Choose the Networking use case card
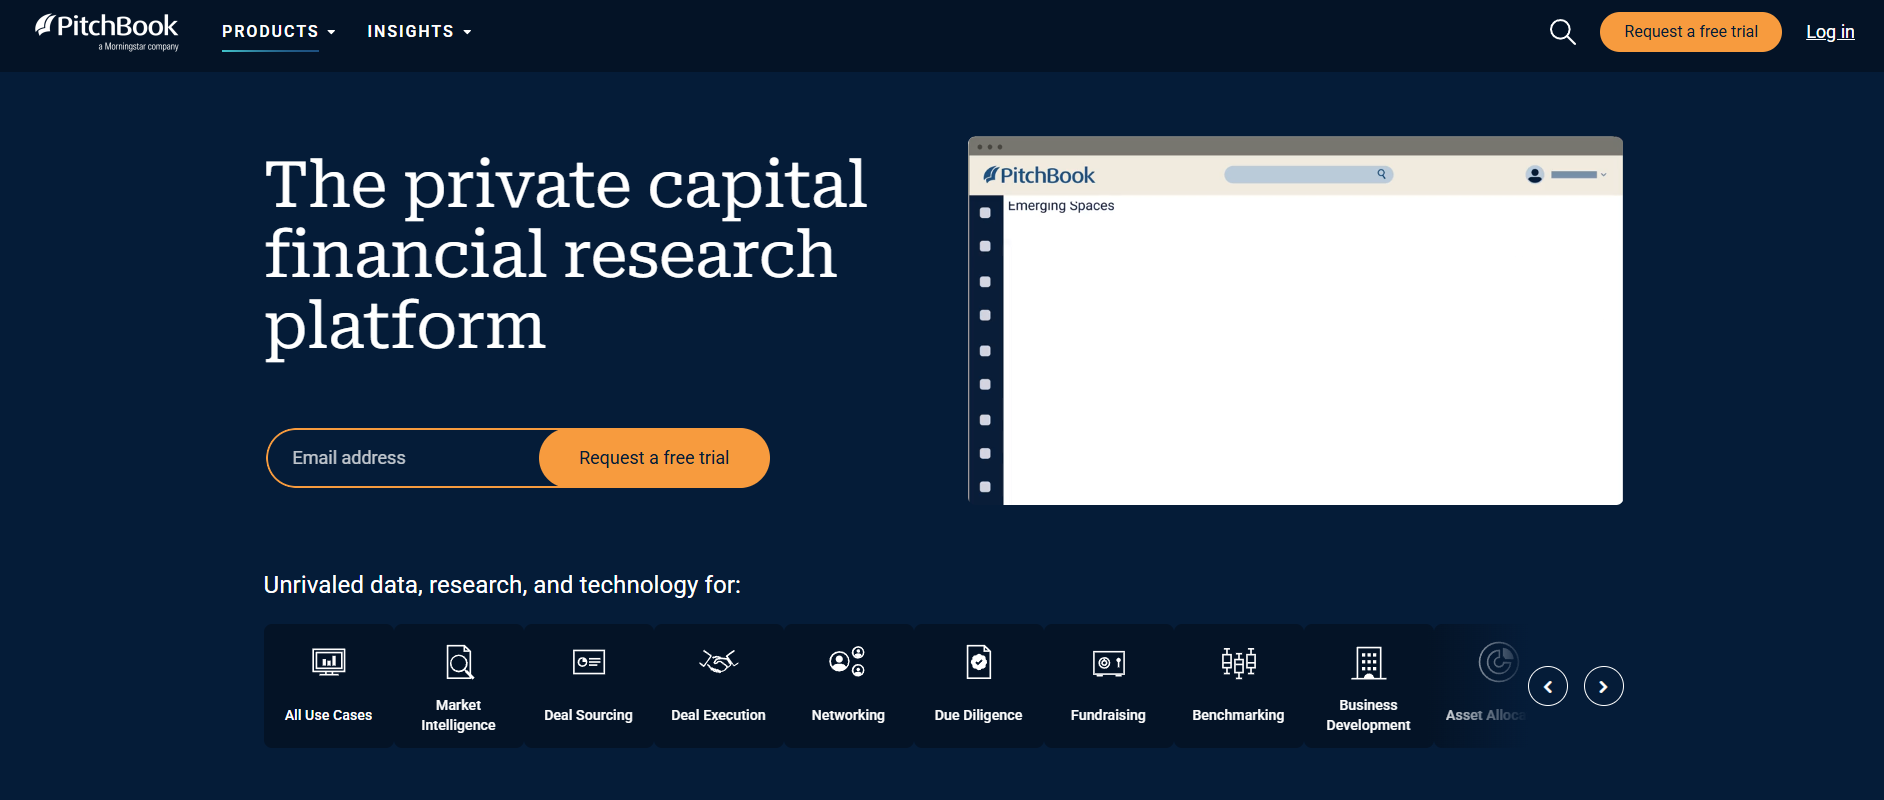1884x800 pixels. coord(848,686)
